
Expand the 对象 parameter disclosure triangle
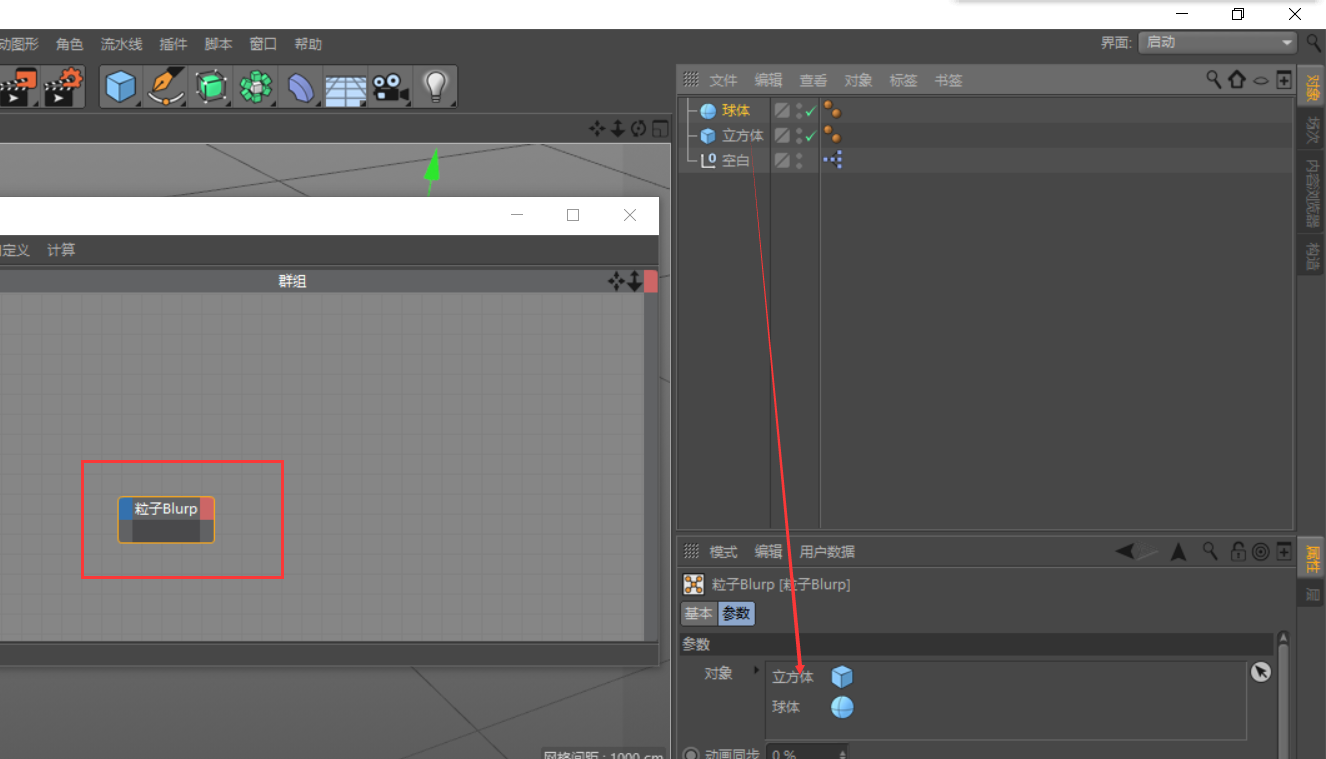756,669
